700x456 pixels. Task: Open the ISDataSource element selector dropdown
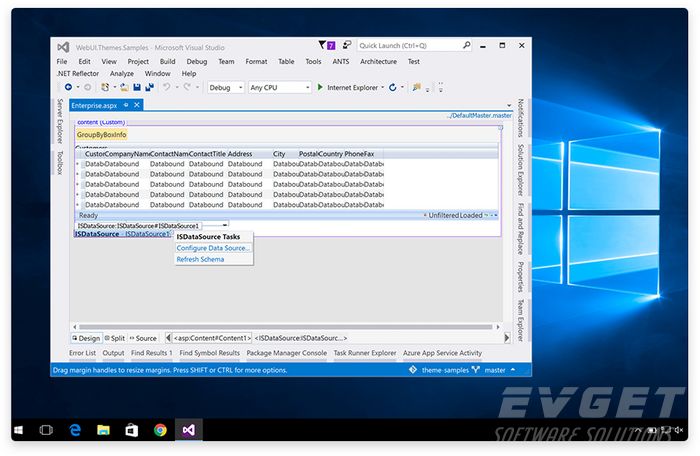pos(225,226)
